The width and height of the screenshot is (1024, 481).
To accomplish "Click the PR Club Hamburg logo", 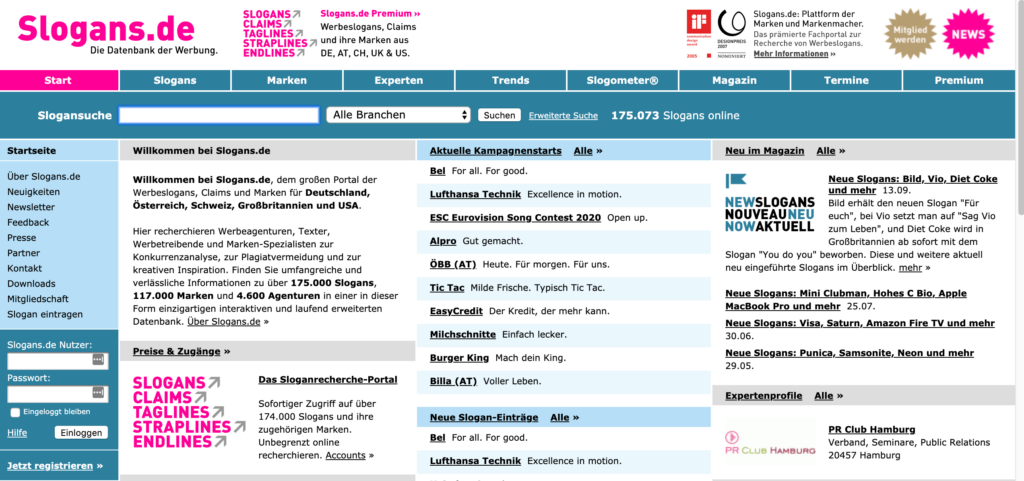I will (770, 443).
